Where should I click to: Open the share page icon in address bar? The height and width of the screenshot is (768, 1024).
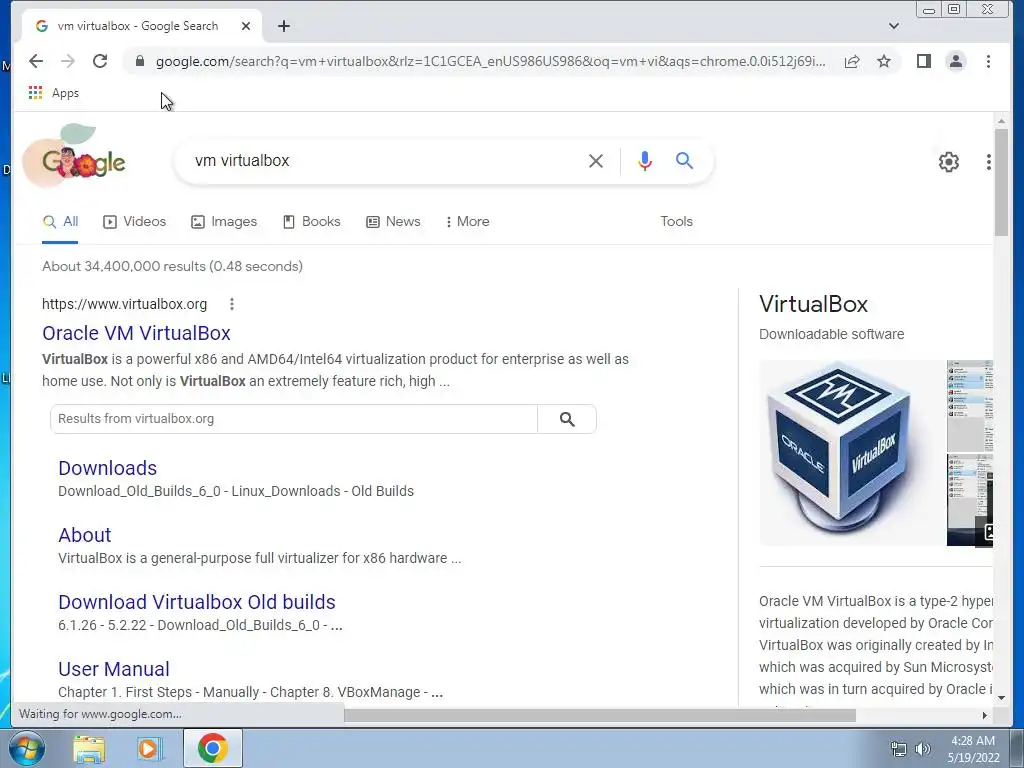[x=852, y=61]
